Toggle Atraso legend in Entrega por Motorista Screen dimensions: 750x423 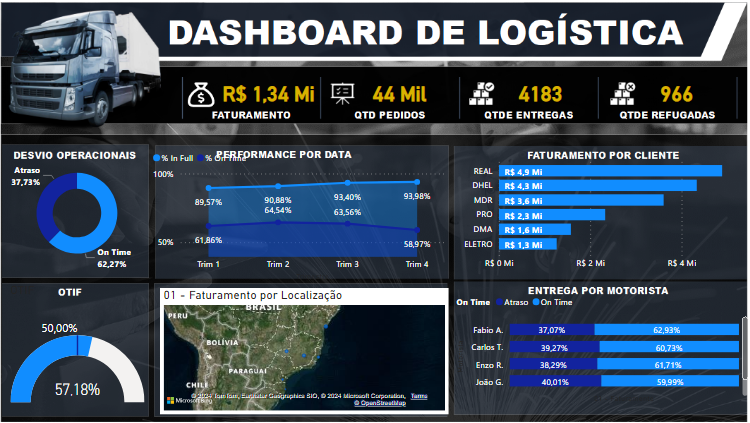[501, 302]
